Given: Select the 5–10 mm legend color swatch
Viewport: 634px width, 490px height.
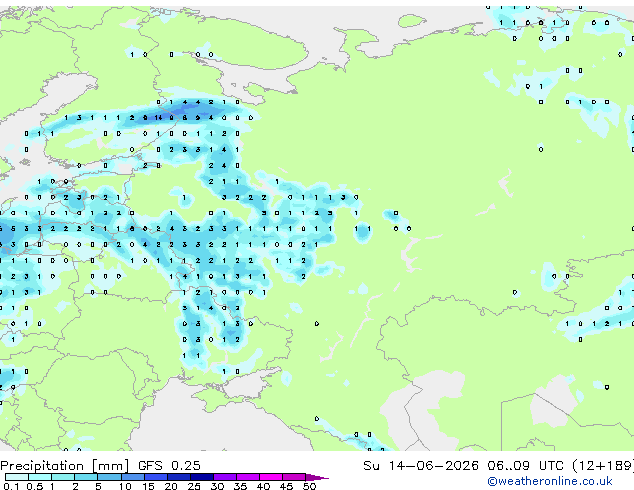Looking at the screenshot, I should click(x=109, y=477).
